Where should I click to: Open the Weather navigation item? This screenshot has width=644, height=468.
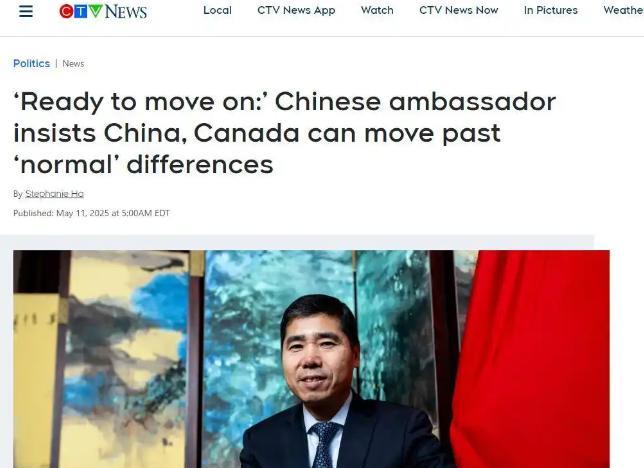tap(623, 10)
